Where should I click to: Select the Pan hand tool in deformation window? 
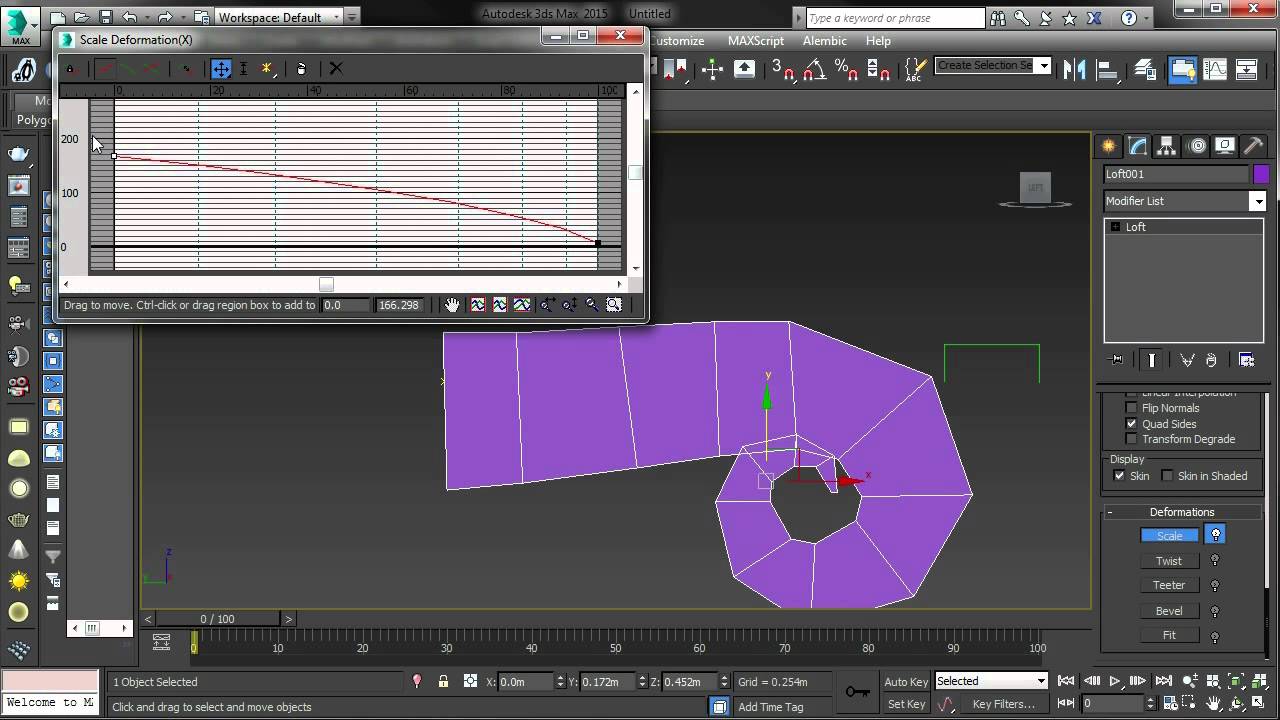[x=452, y=305]
